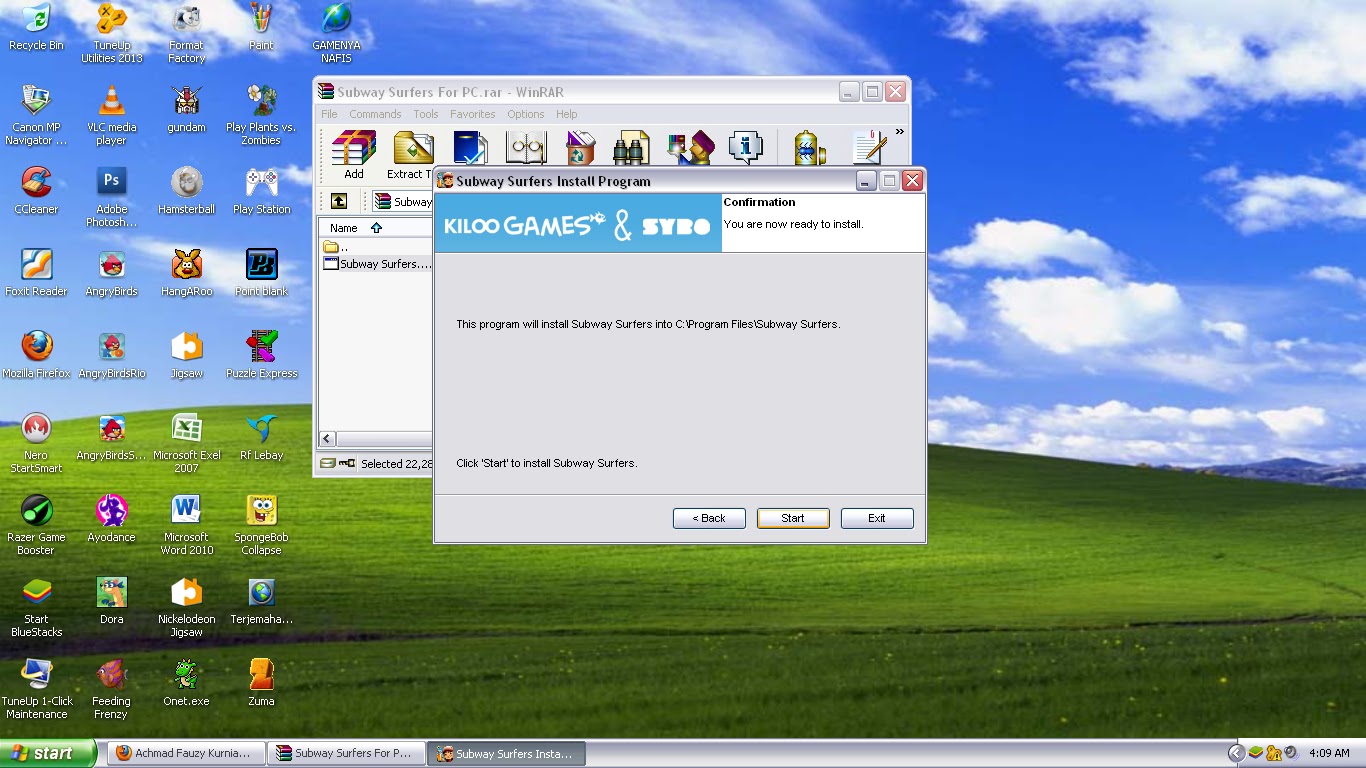Select the Point blank desktop icon
1366x768 pixels.
[x=261, y=273]
